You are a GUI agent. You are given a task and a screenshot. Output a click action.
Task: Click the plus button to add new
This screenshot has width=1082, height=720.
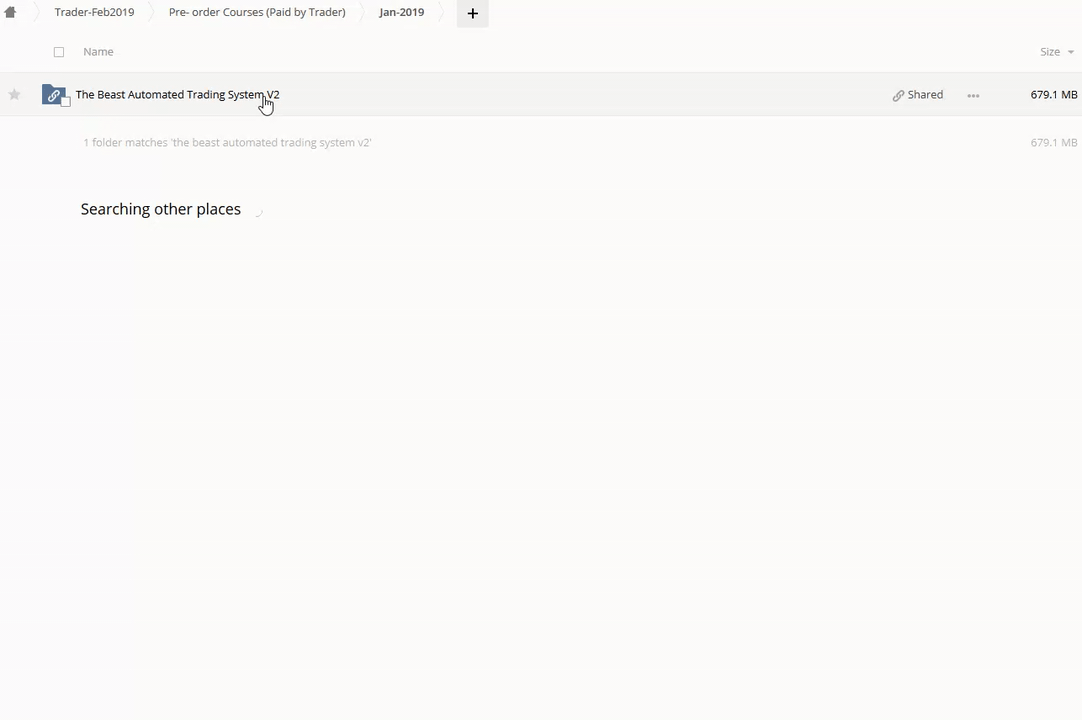click(x=473, y=13)
